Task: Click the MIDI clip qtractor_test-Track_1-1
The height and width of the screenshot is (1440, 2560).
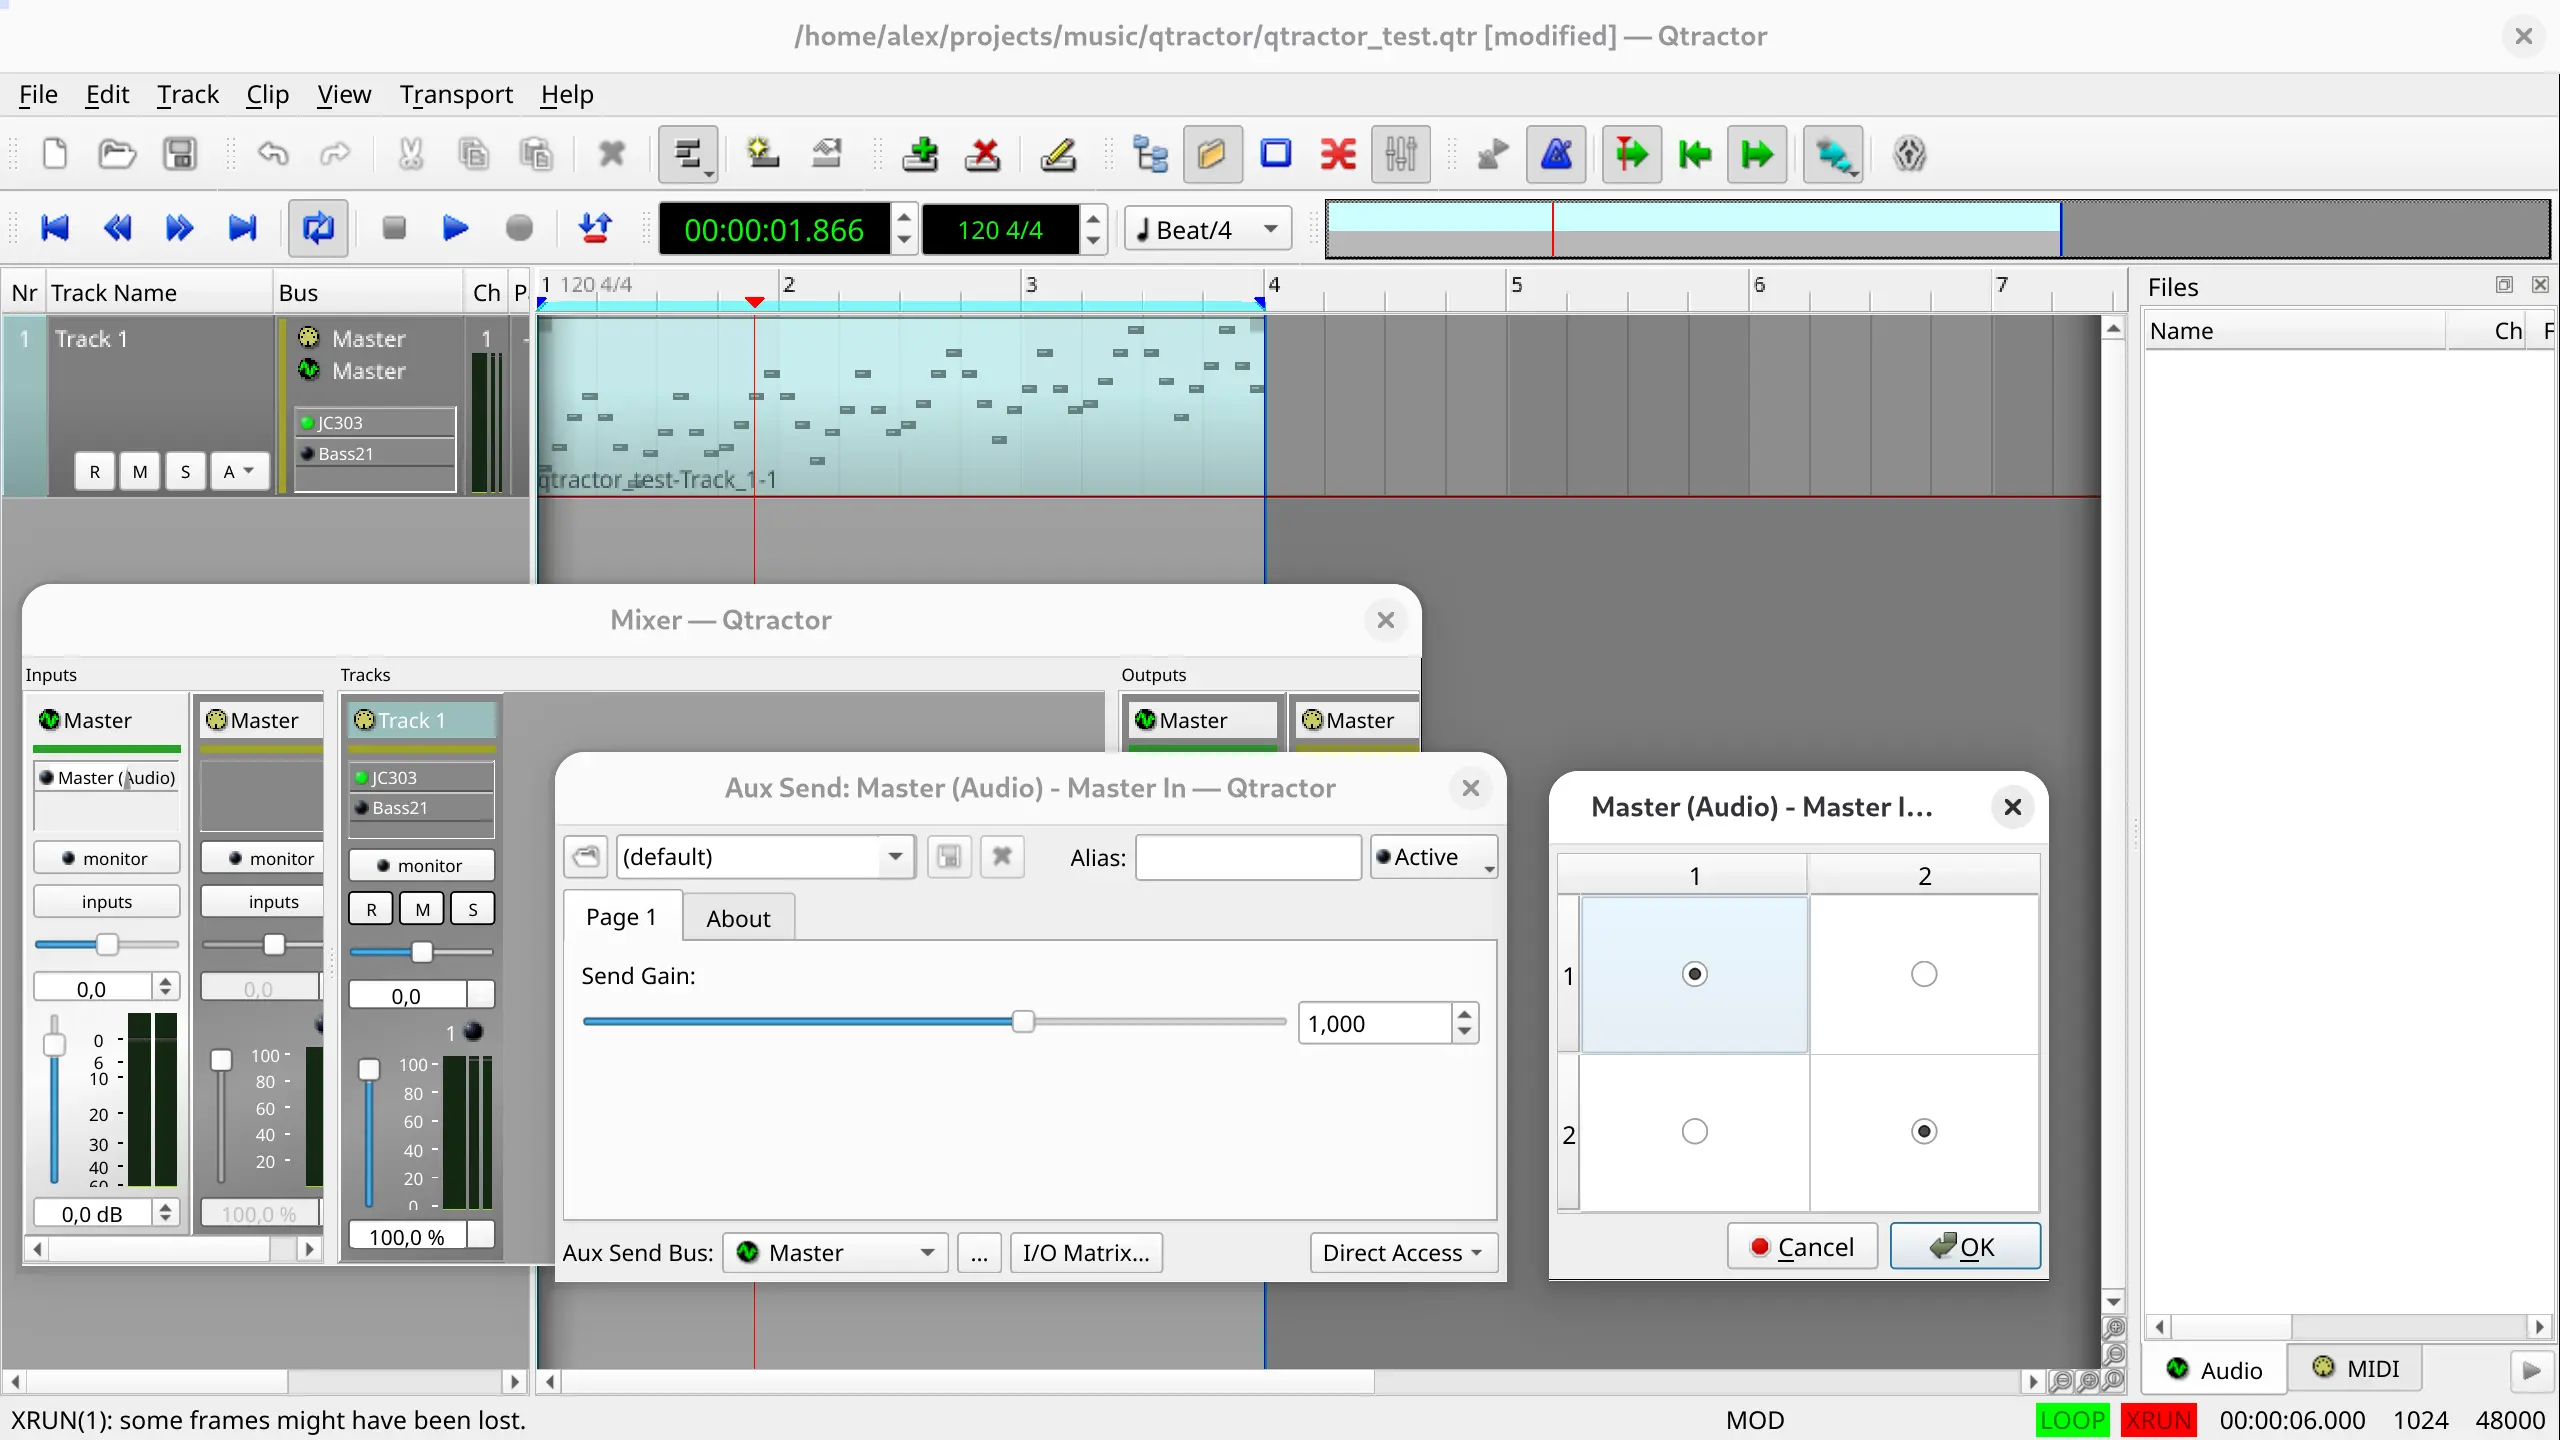Action: (900, 405)
